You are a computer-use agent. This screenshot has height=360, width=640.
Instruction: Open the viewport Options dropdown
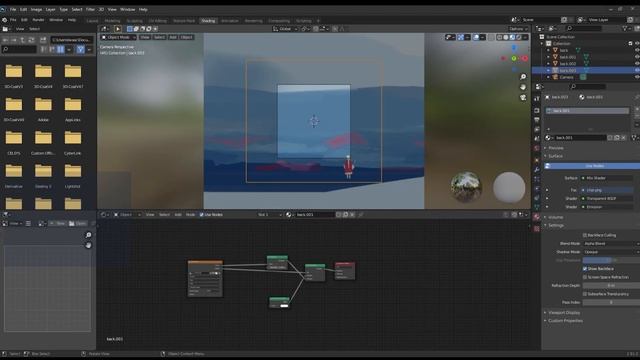[518, 29]
